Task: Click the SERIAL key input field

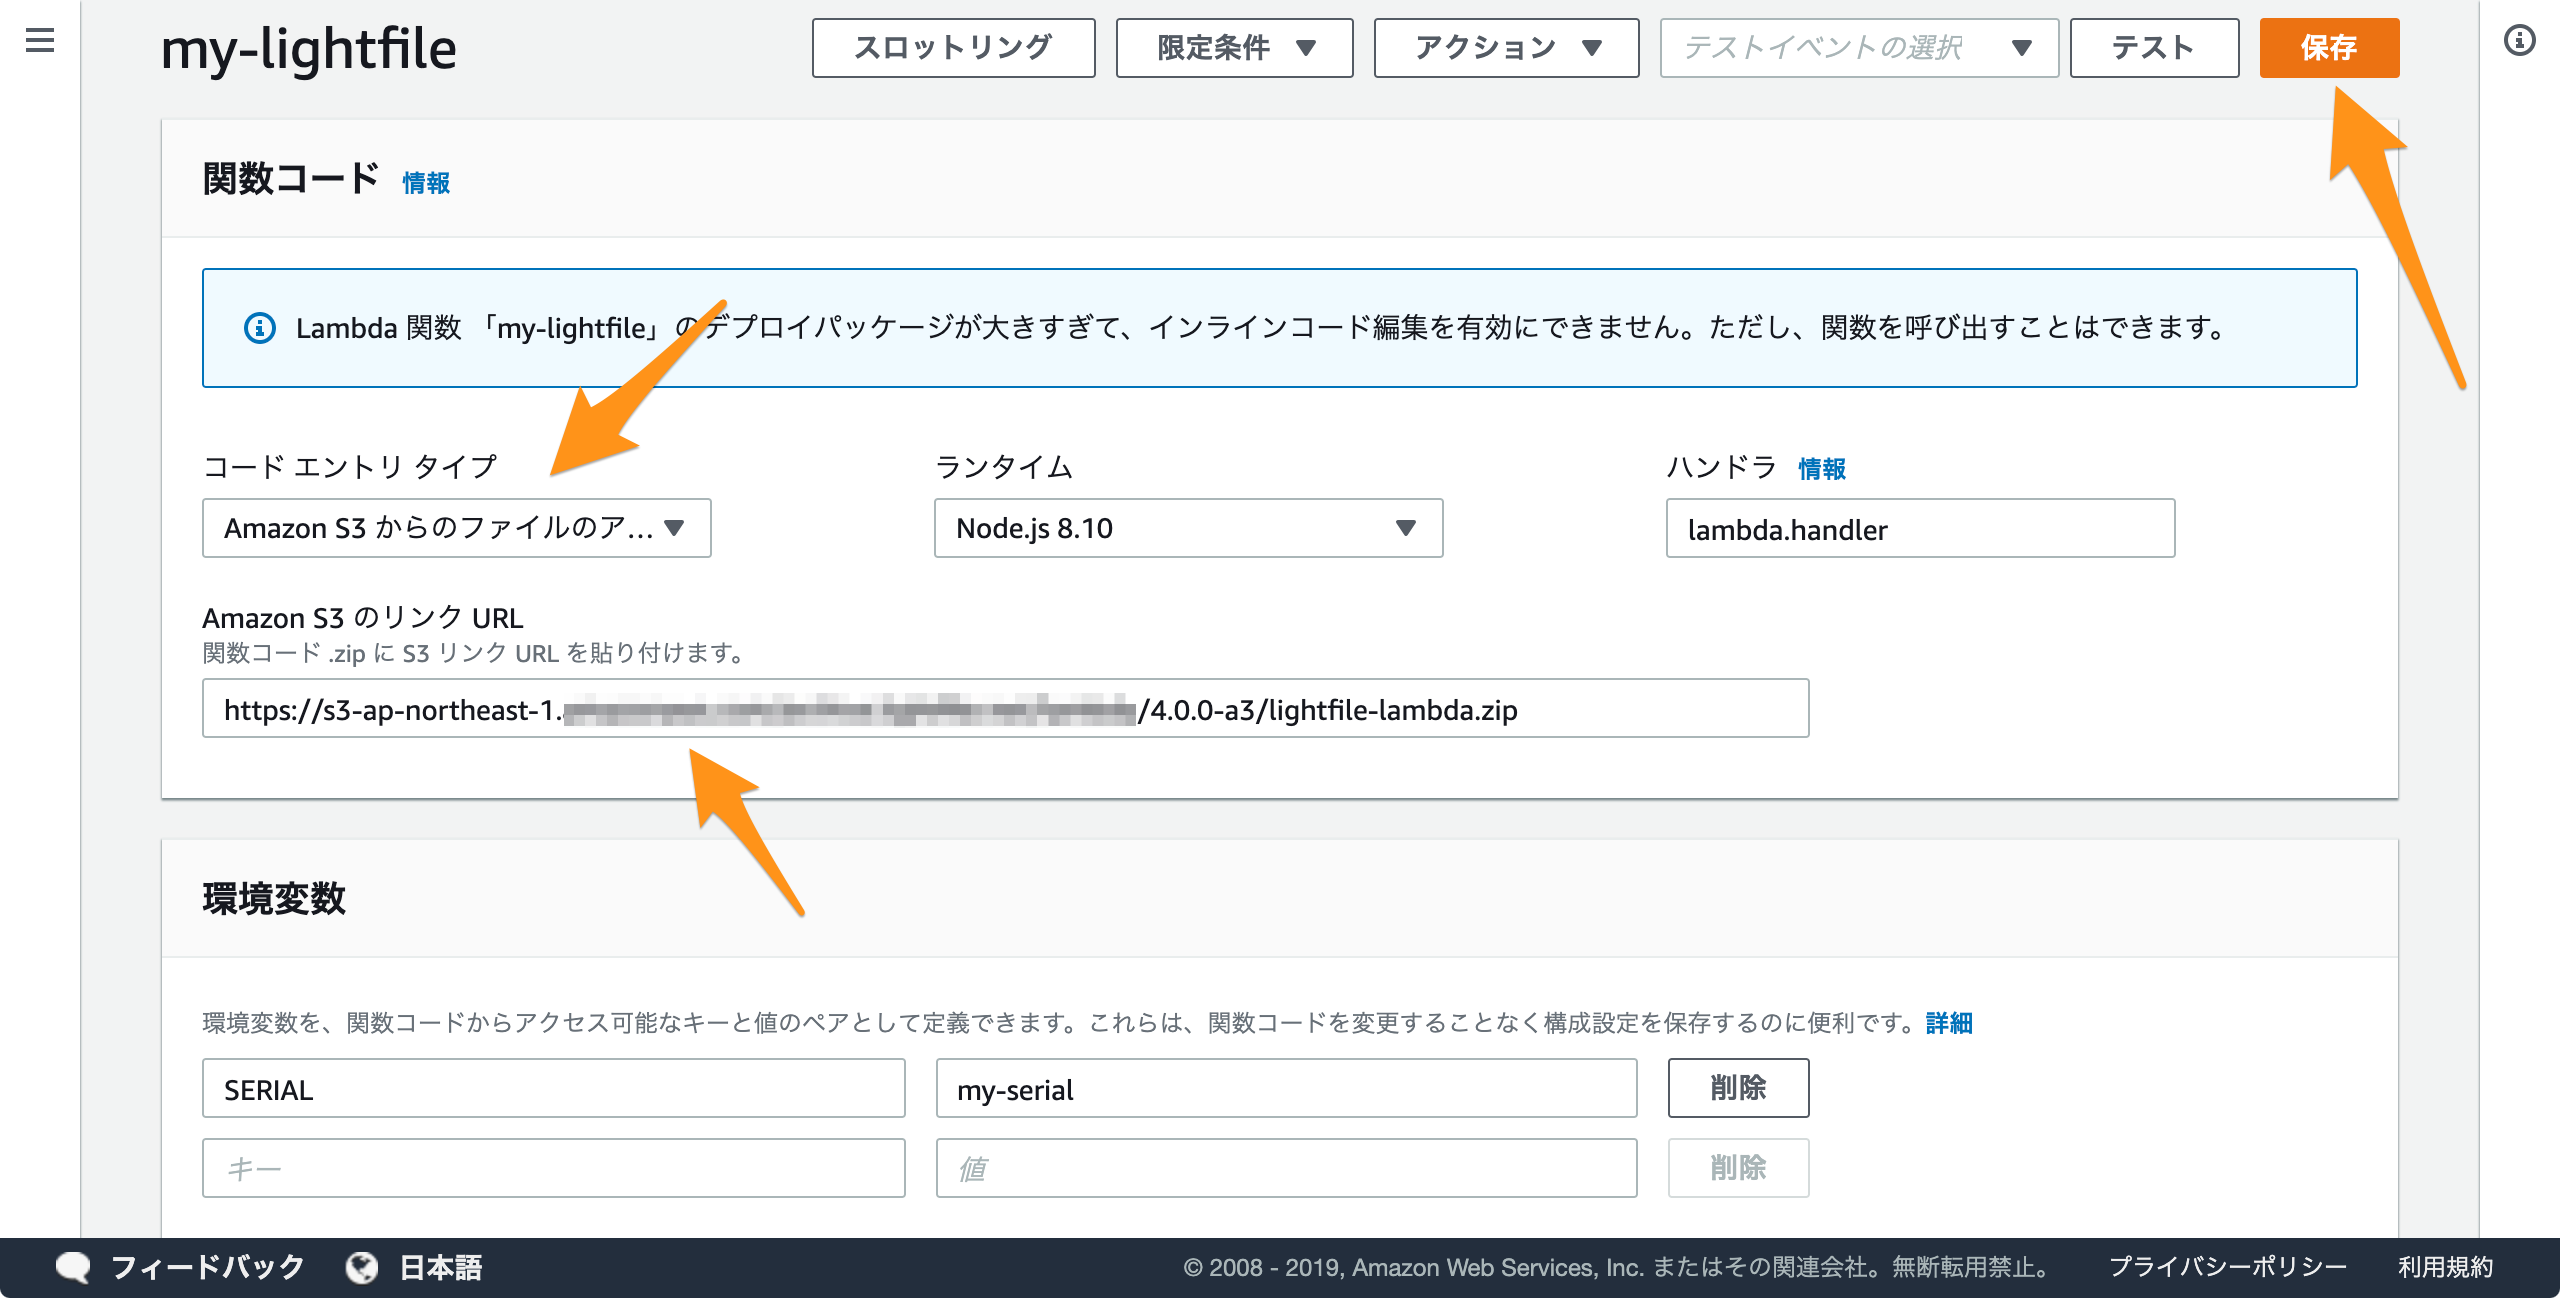Action: tap(553, 1088)
